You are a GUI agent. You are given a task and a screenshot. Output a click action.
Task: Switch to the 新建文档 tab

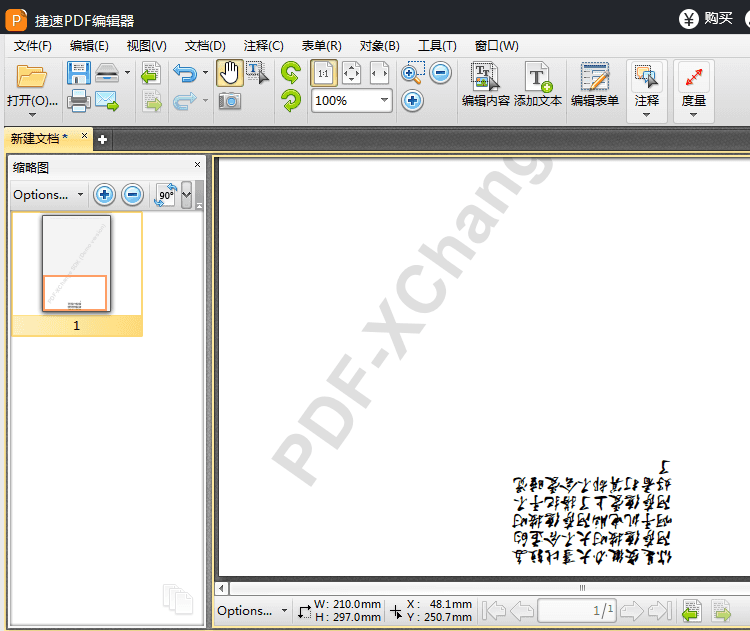(x=39, y=139)
